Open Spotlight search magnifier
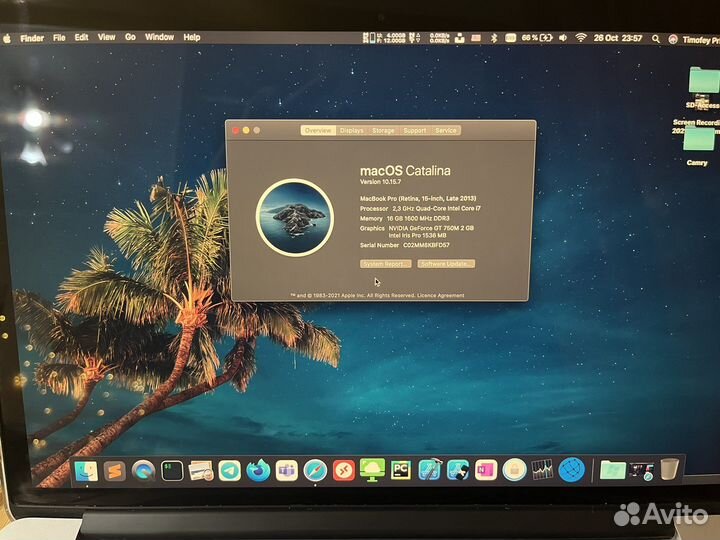Viewport: 720px width, 540px height. click(656, 39)
